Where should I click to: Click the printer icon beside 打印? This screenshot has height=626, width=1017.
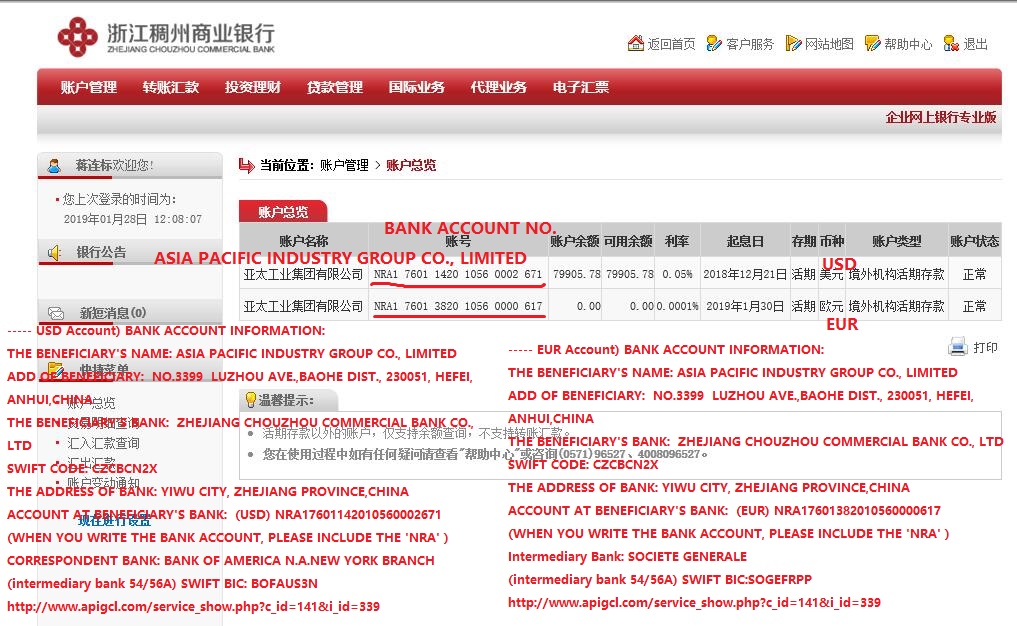(957, 347)
